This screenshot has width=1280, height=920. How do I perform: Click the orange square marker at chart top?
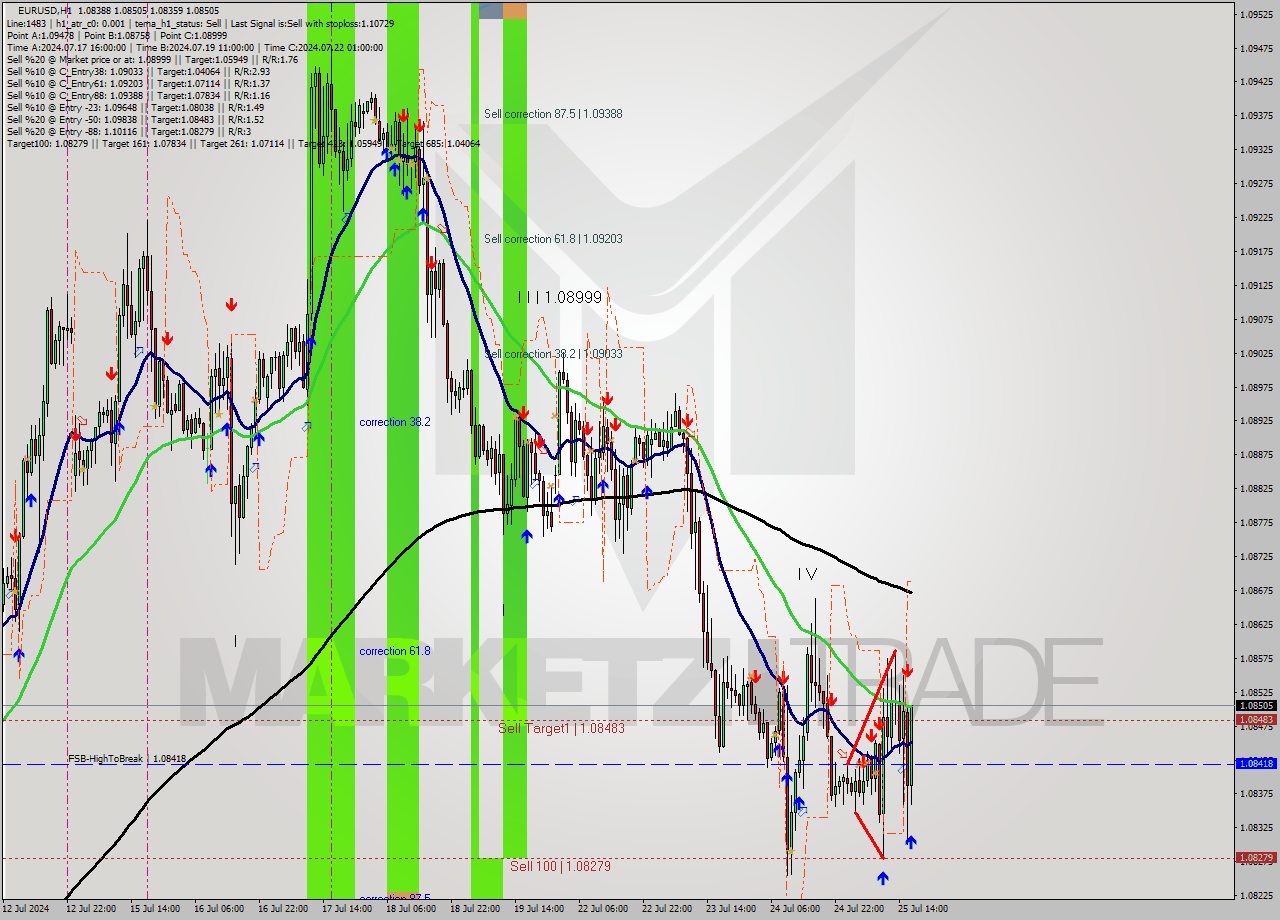coord(515,10)
